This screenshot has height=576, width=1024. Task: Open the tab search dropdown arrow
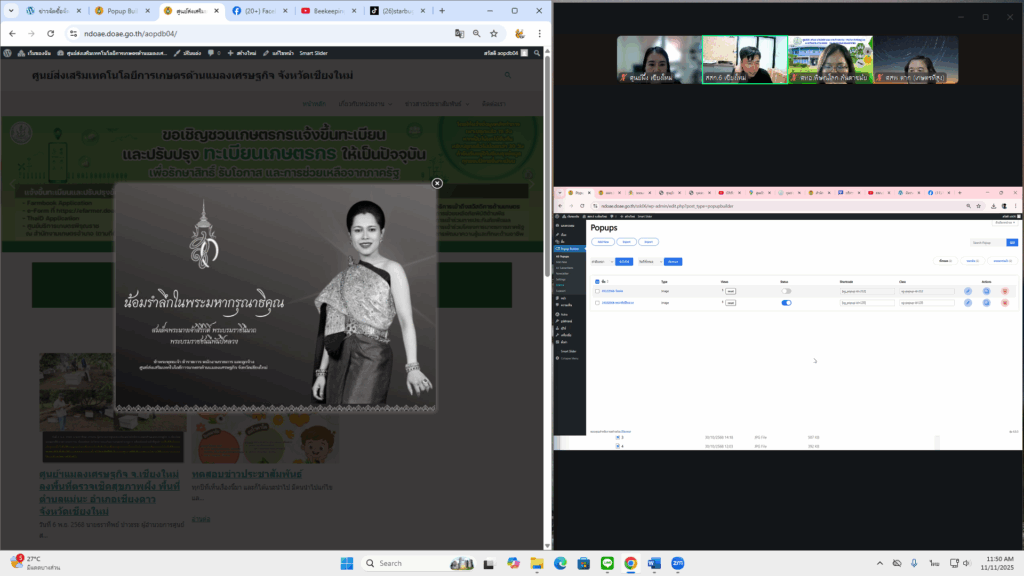click(13, 11)
